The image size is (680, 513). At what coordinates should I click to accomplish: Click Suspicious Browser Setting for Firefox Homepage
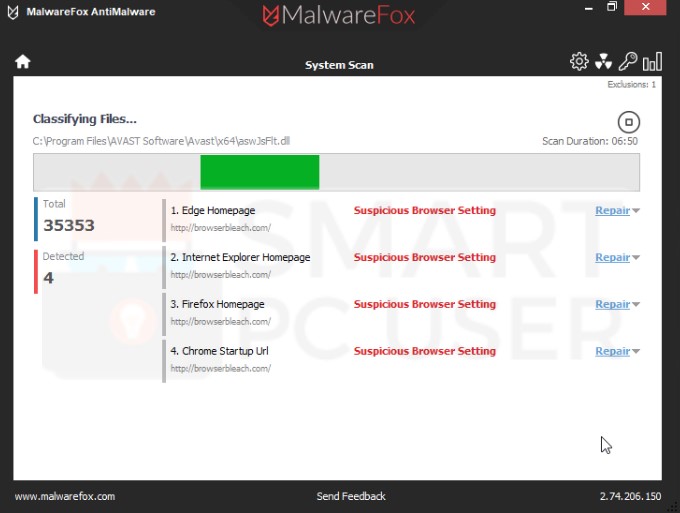click(x=425, y=304)
